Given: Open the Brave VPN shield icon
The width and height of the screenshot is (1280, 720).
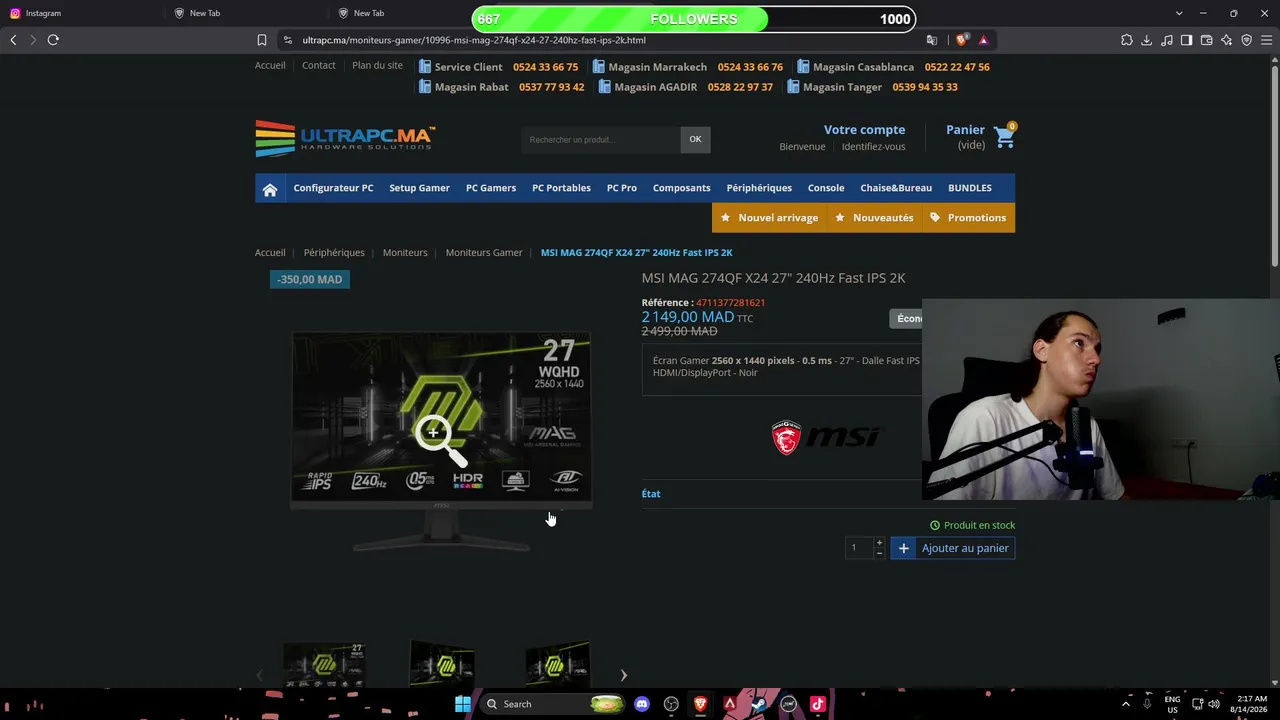Looking at the screenshot, I should (1247, 40).
